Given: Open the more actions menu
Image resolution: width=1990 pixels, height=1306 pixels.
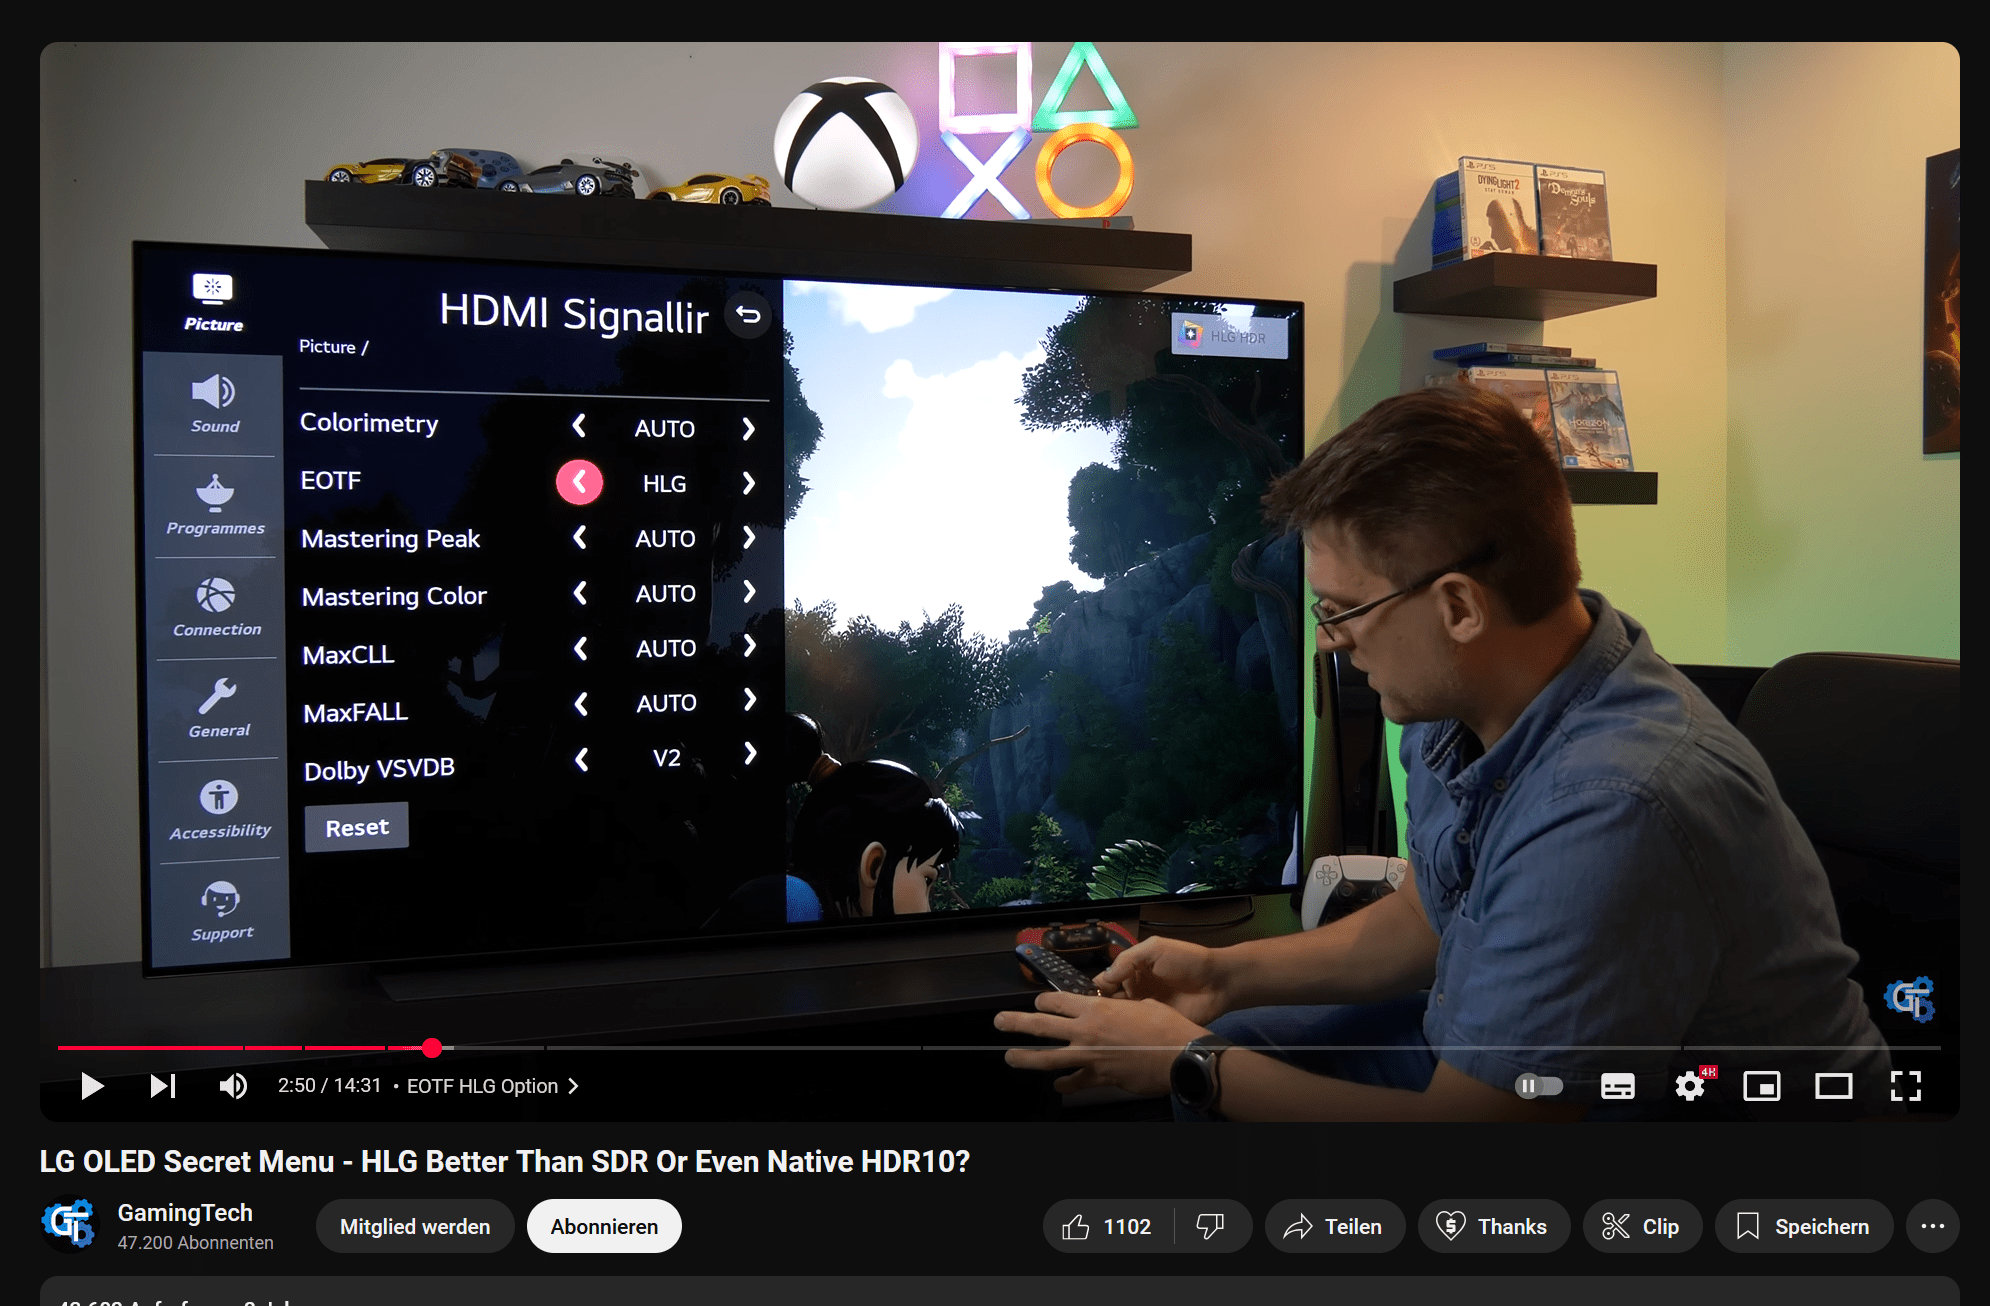Looking at the screenshot, I should (1932, 1227).
